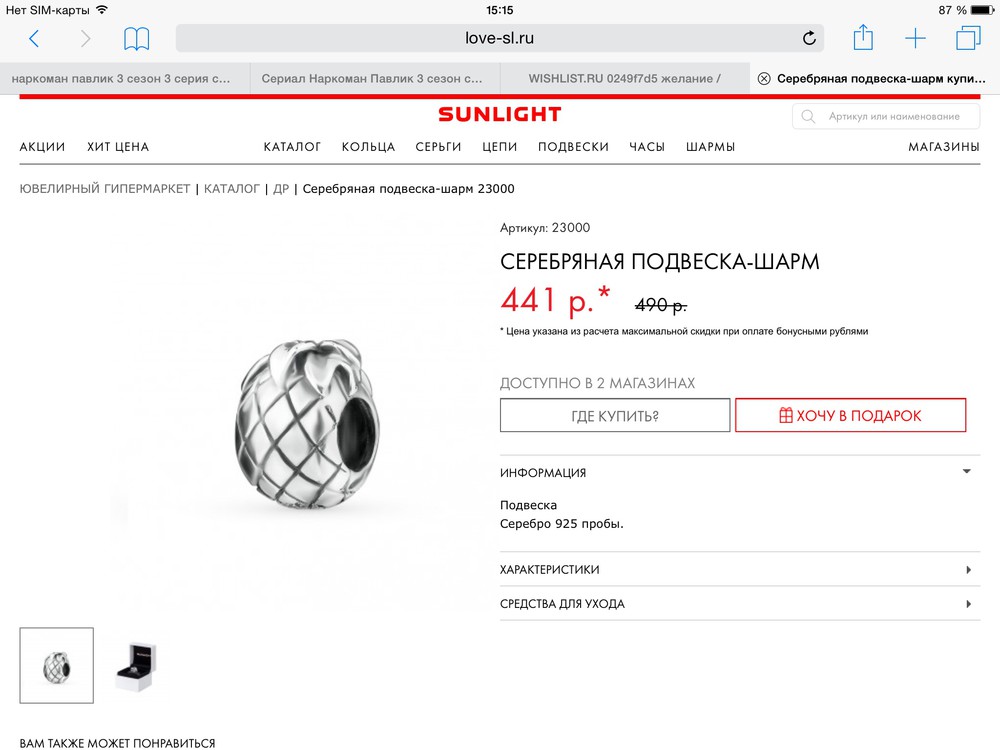
Task: Switch to the WISHLIST.RU tab
Action: point(624,78)
